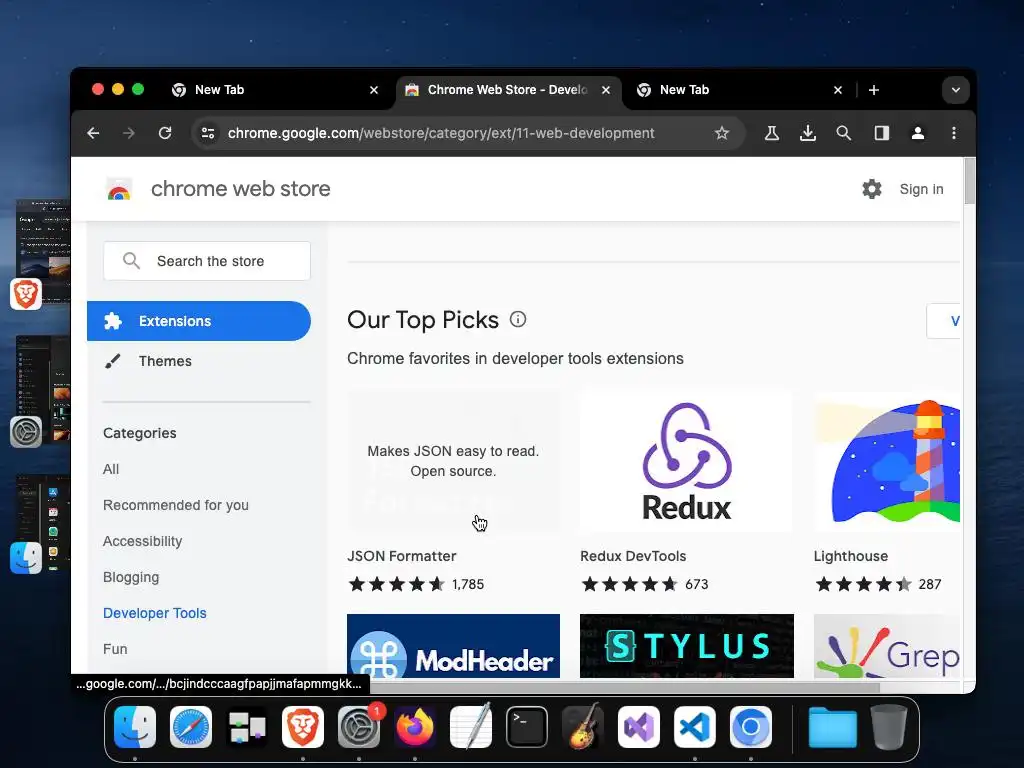Open Chromium from the Dock
1024x768 pixels.
[750, 727]
